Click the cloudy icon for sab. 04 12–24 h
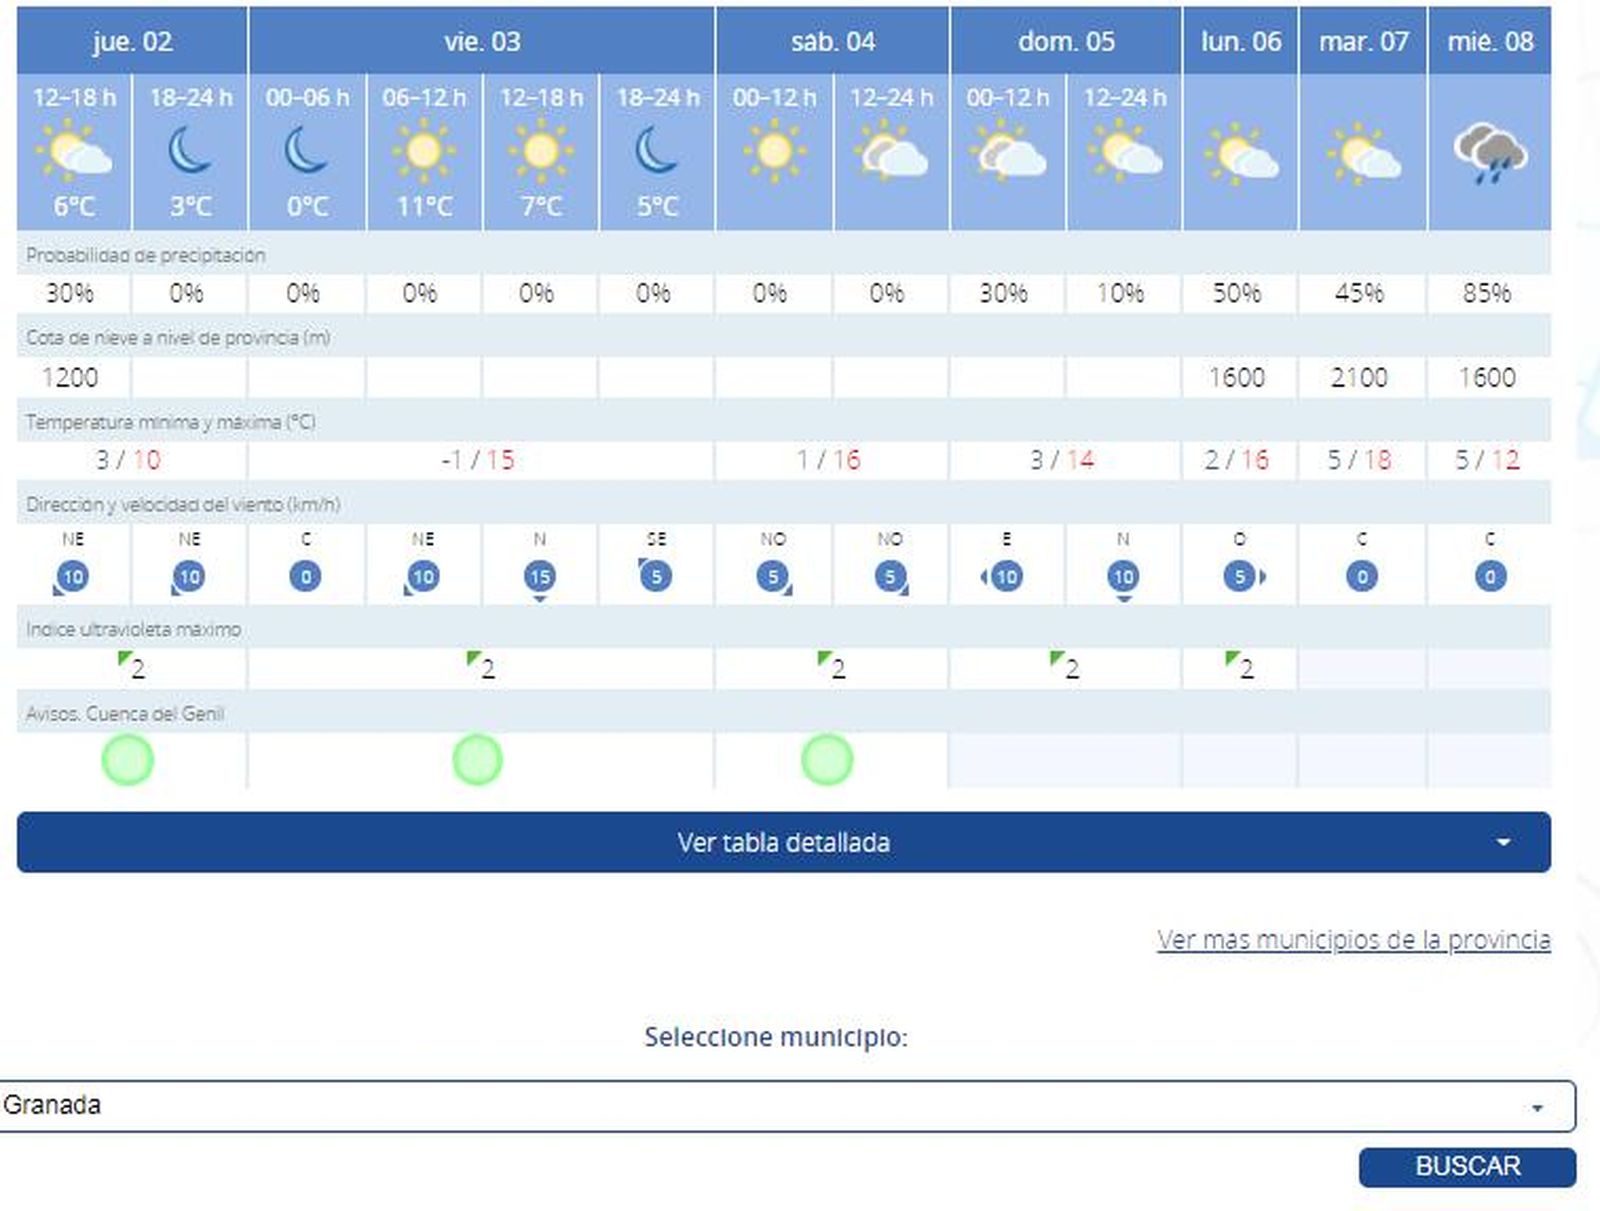 point(891,151)
